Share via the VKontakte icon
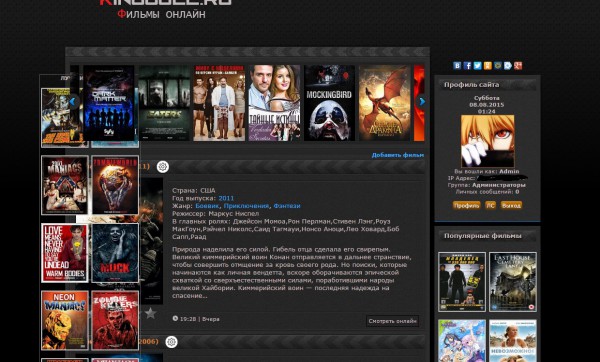This screenshot has width=600, height=362. pyautogui.click(x=457, y=65)
